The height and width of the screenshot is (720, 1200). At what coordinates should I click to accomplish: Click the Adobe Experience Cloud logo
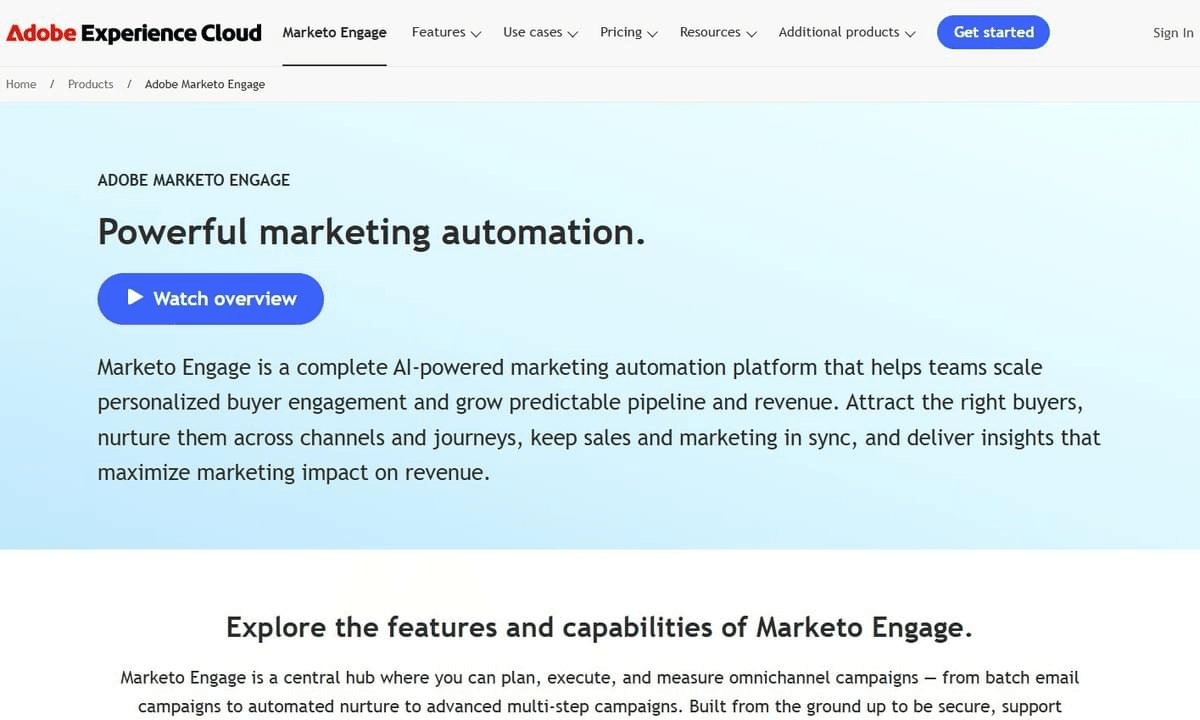pyautogui.click(x=134, y=33)
